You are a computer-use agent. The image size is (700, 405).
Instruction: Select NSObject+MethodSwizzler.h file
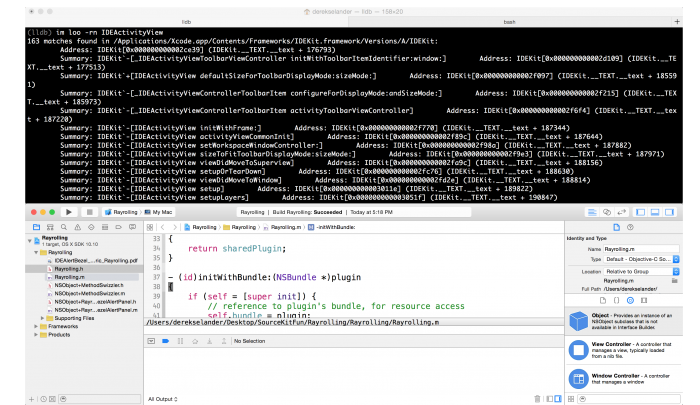84,285
